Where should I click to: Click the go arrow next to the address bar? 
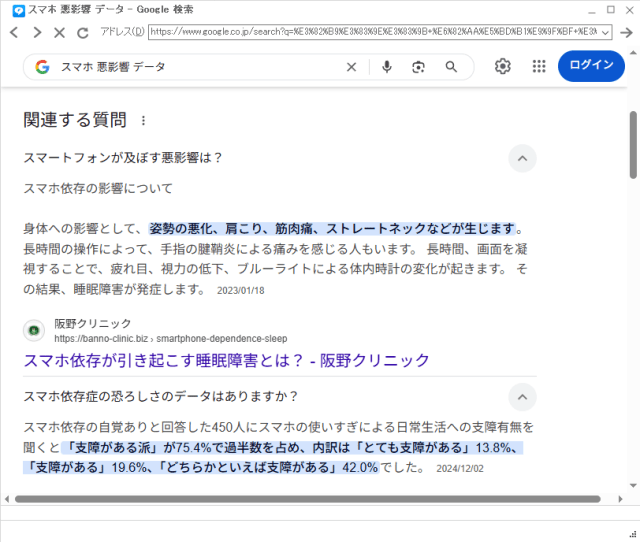click(626, 32)
